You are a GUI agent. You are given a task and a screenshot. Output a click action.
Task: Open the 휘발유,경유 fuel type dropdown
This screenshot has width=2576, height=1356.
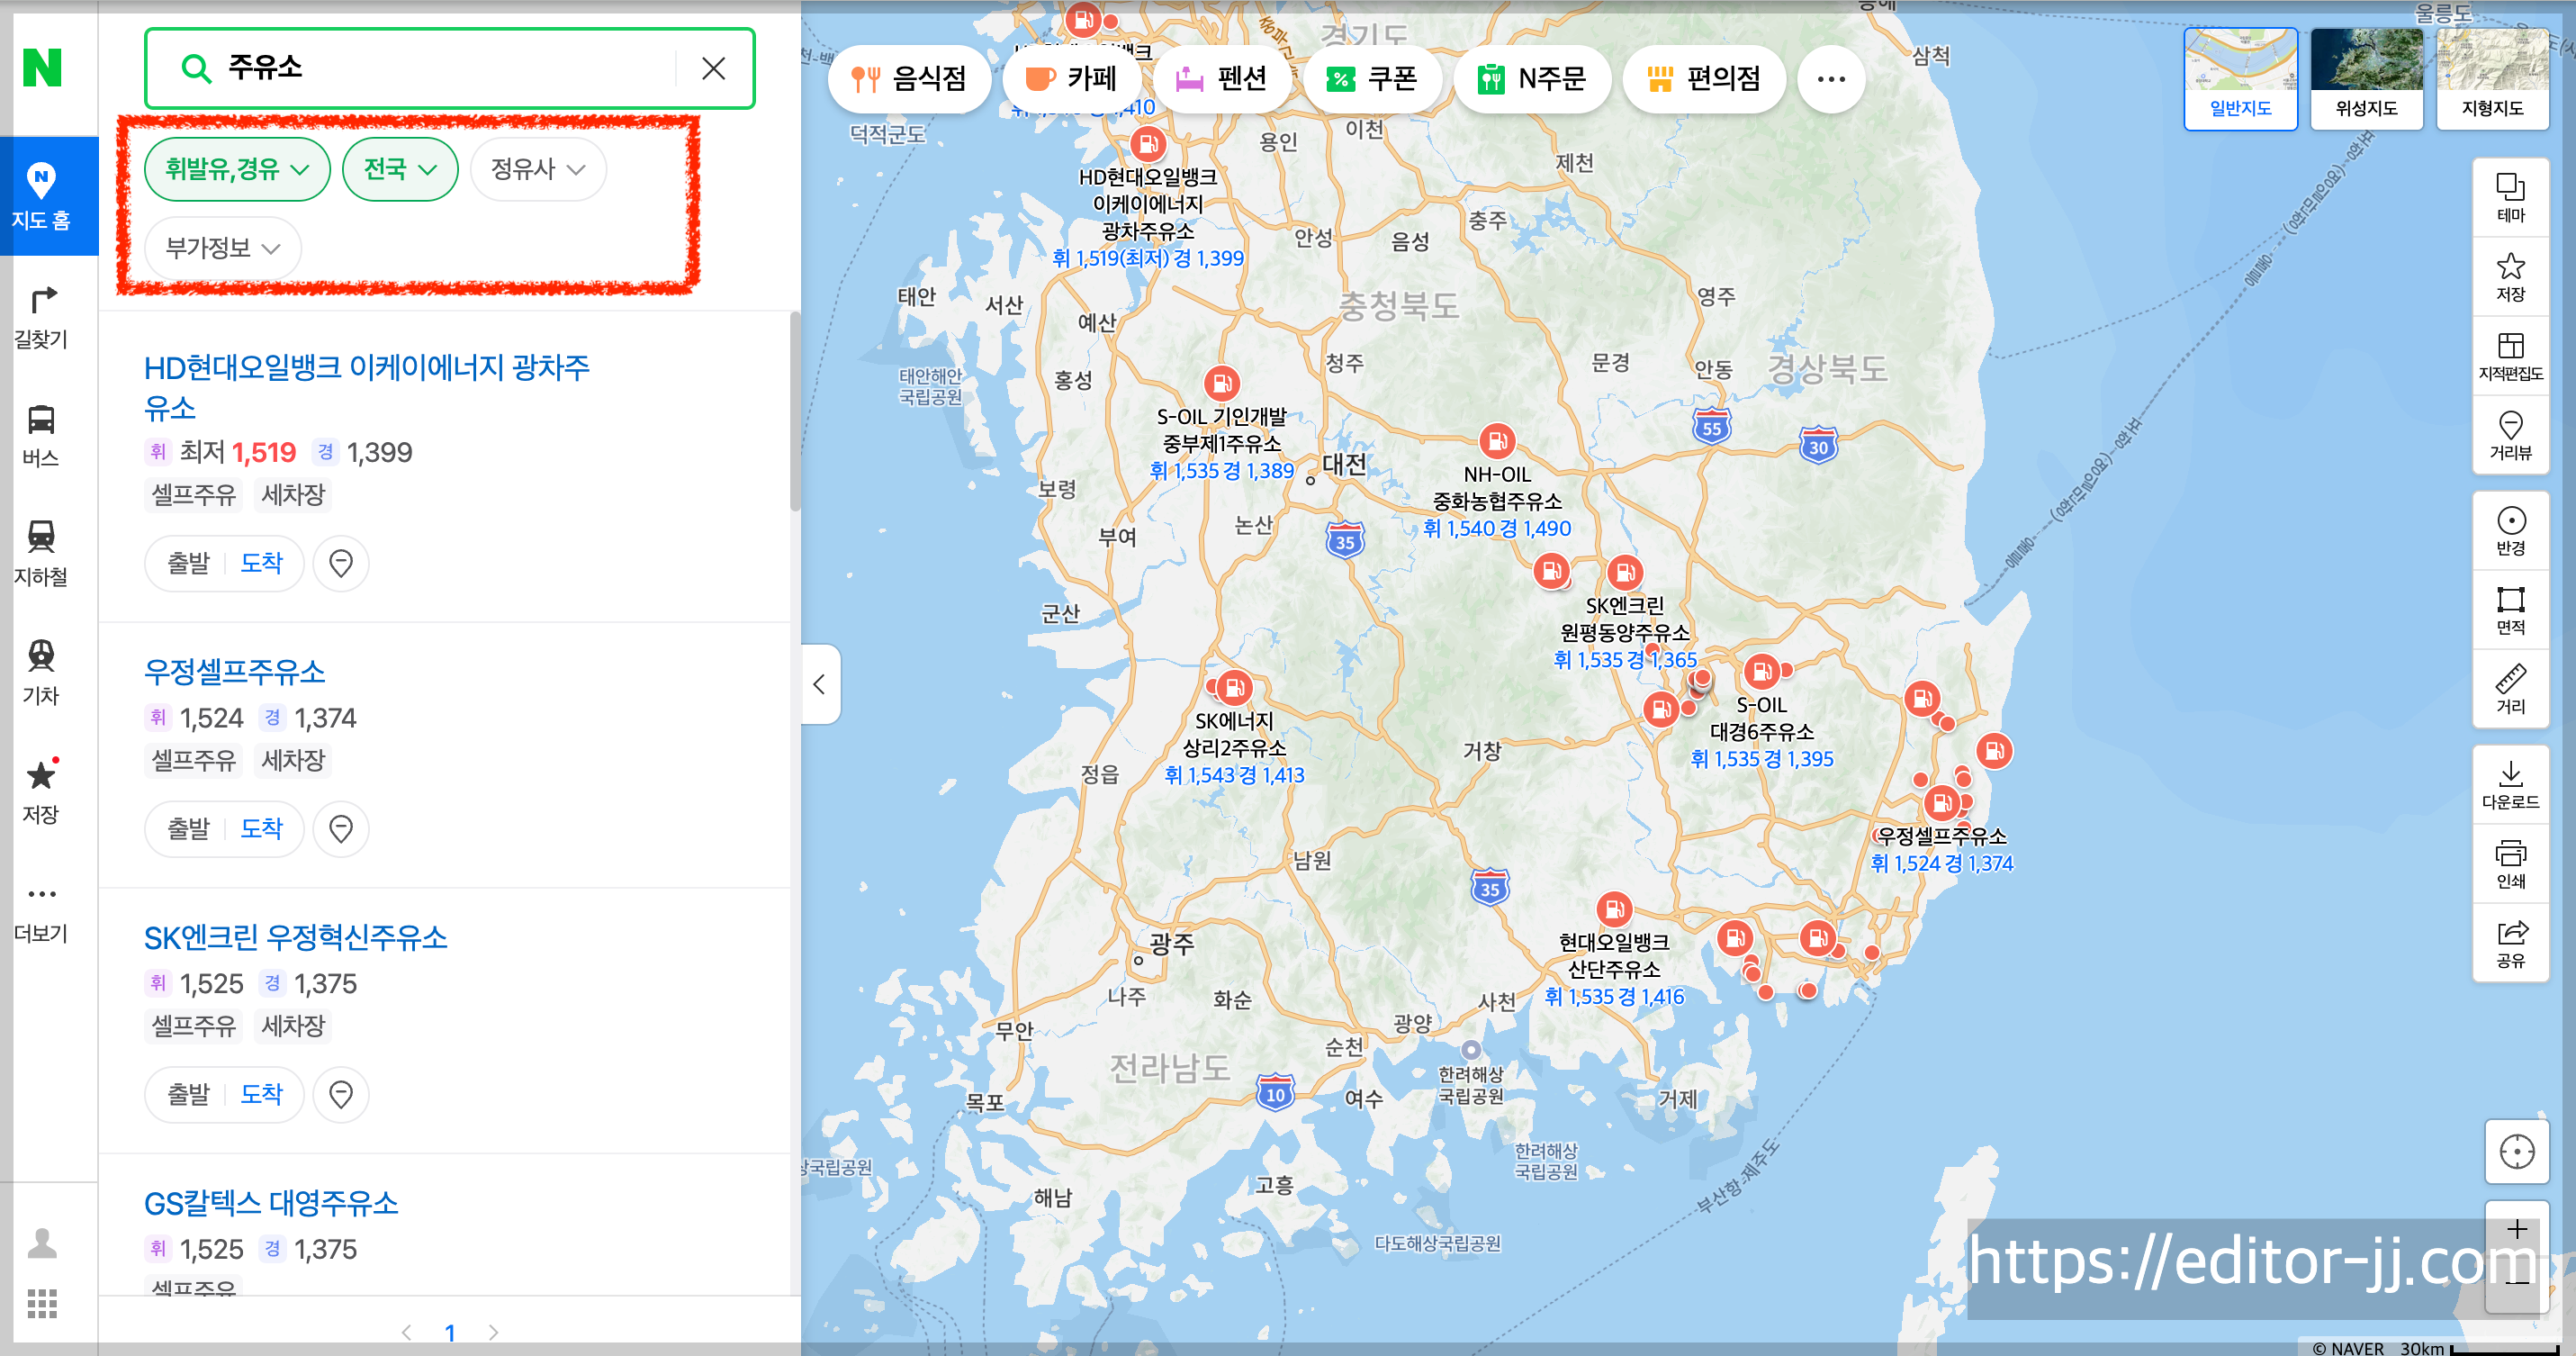coord(237,169)
